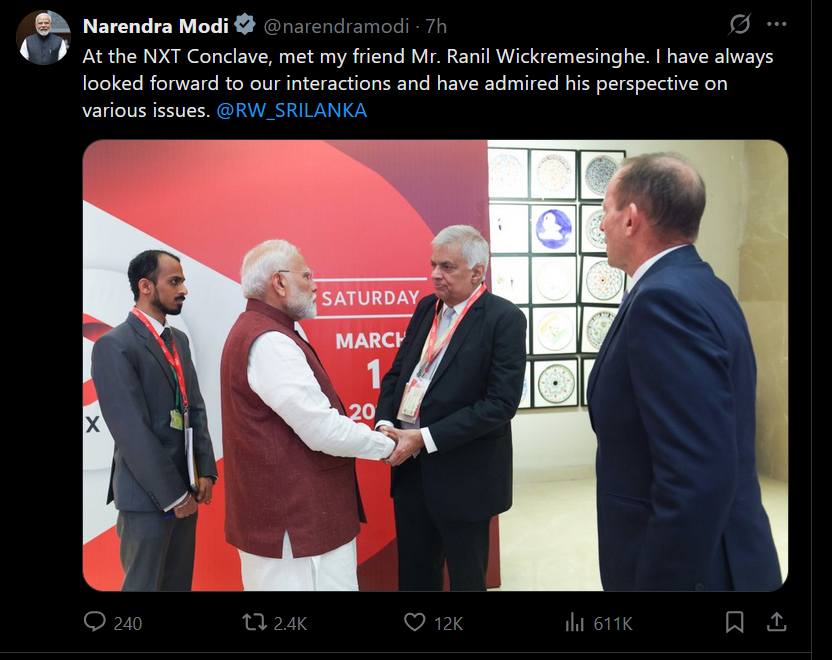Screen dimensions: 832x660
Task: Click the share post icon
Action: pyautogui.click(x=776, y=622)
